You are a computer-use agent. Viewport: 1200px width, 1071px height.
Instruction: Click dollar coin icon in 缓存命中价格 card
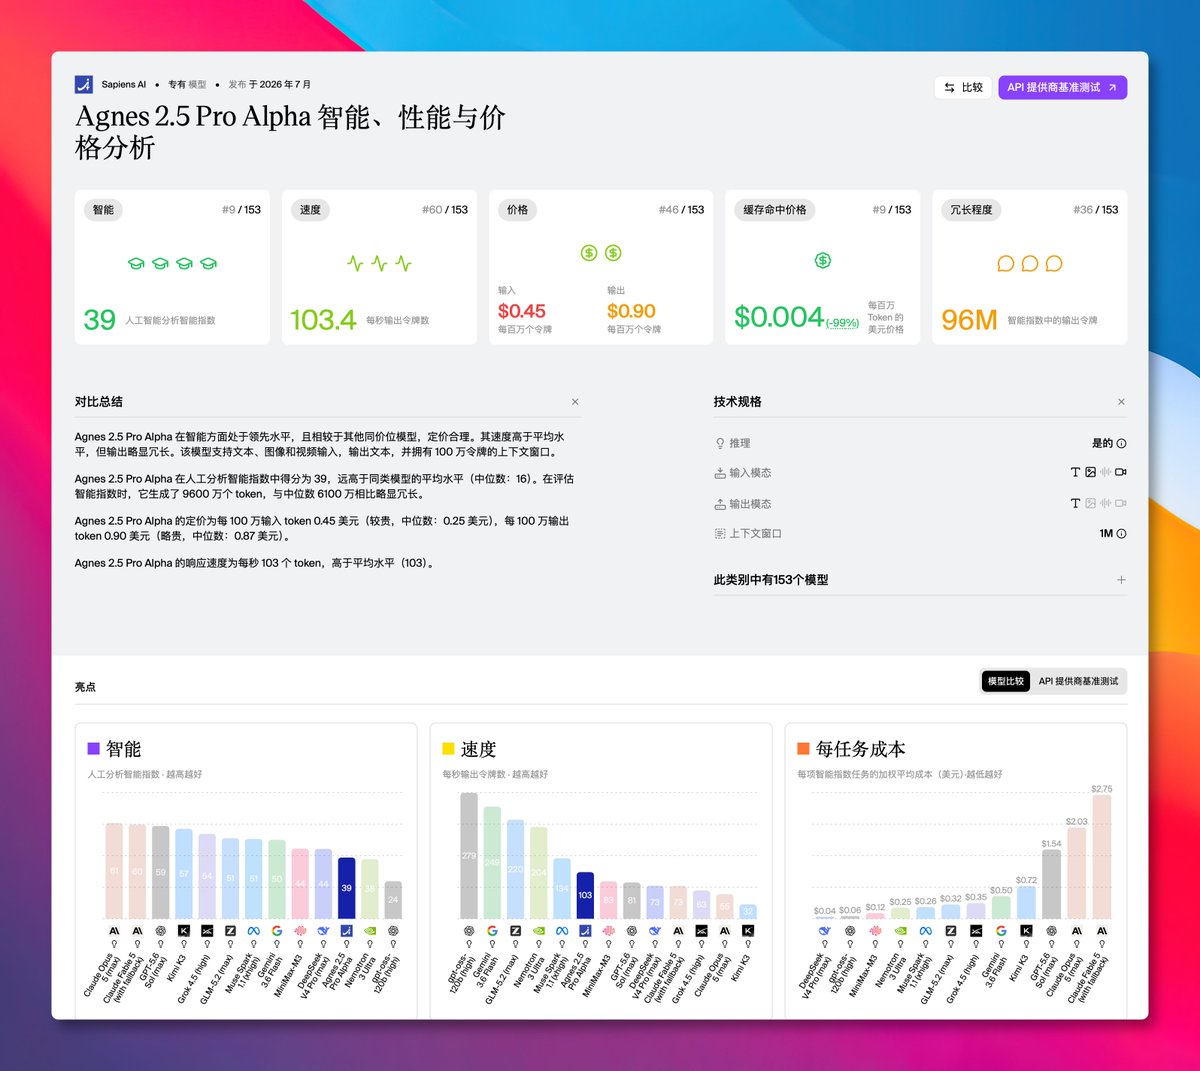823,261
